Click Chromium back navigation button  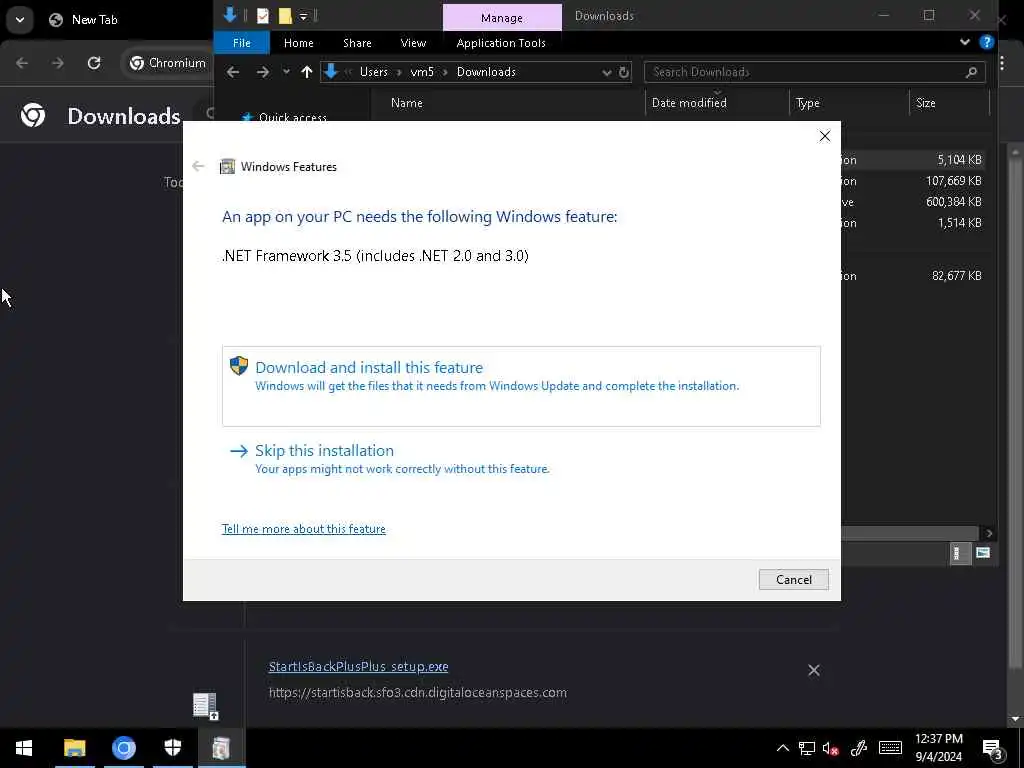click(22, 63)
